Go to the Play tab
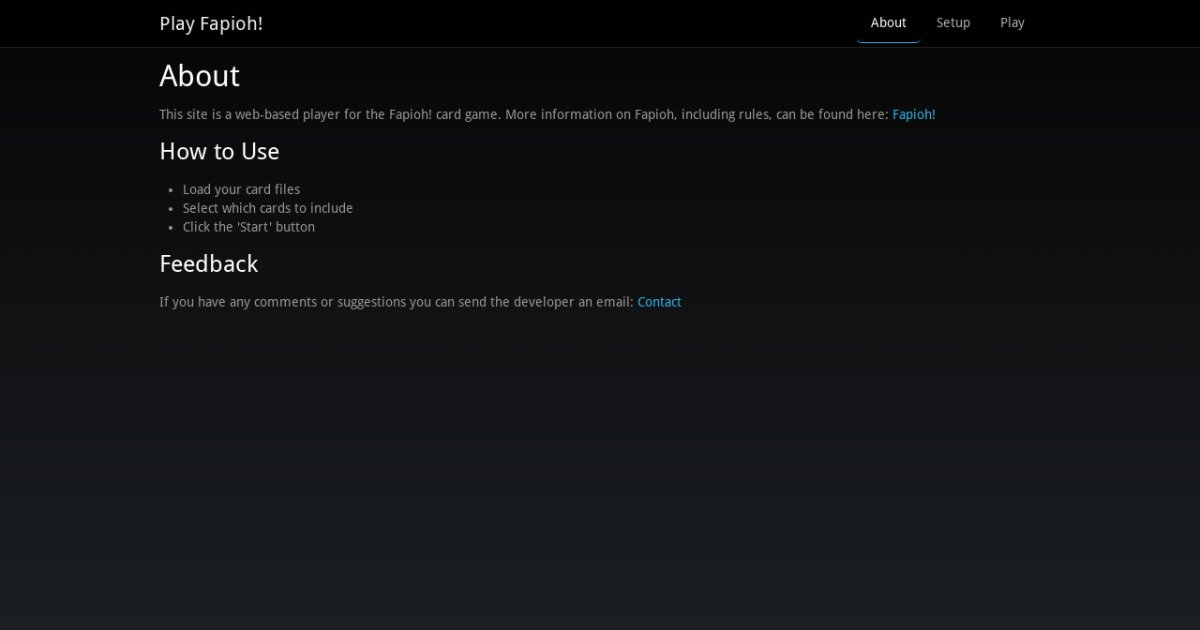Screen dimensions: 1200x630 1012,22
